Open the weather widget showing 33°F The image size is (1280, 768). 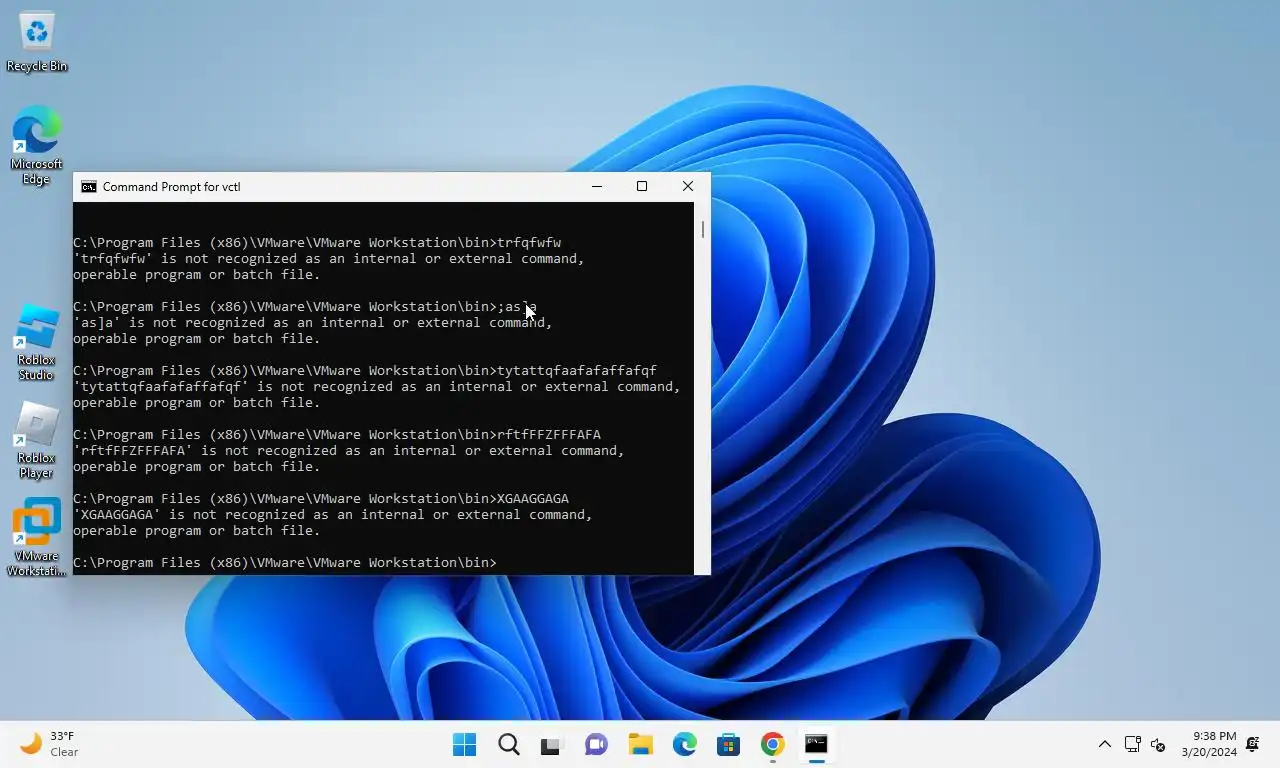click(x=50, y=744)
